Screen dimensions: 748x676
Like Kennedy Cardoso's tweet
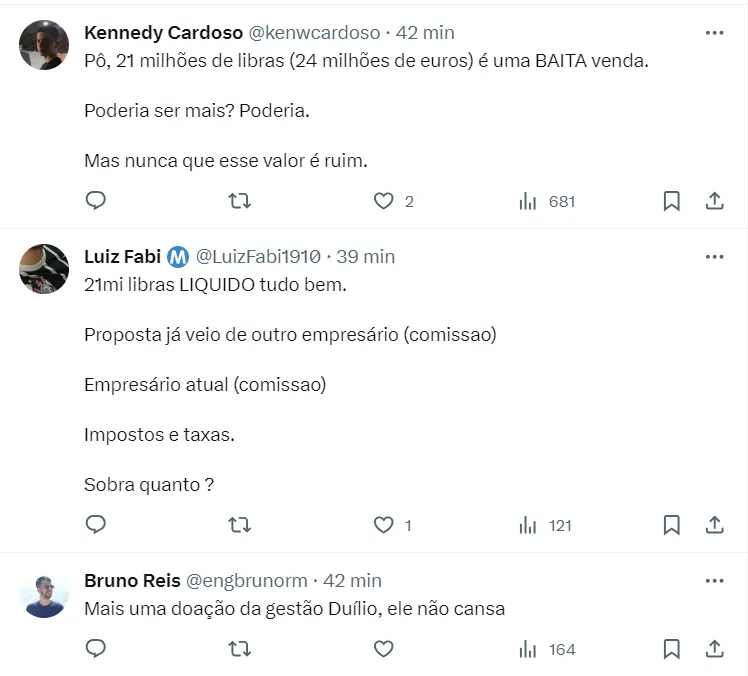[384, 201]
